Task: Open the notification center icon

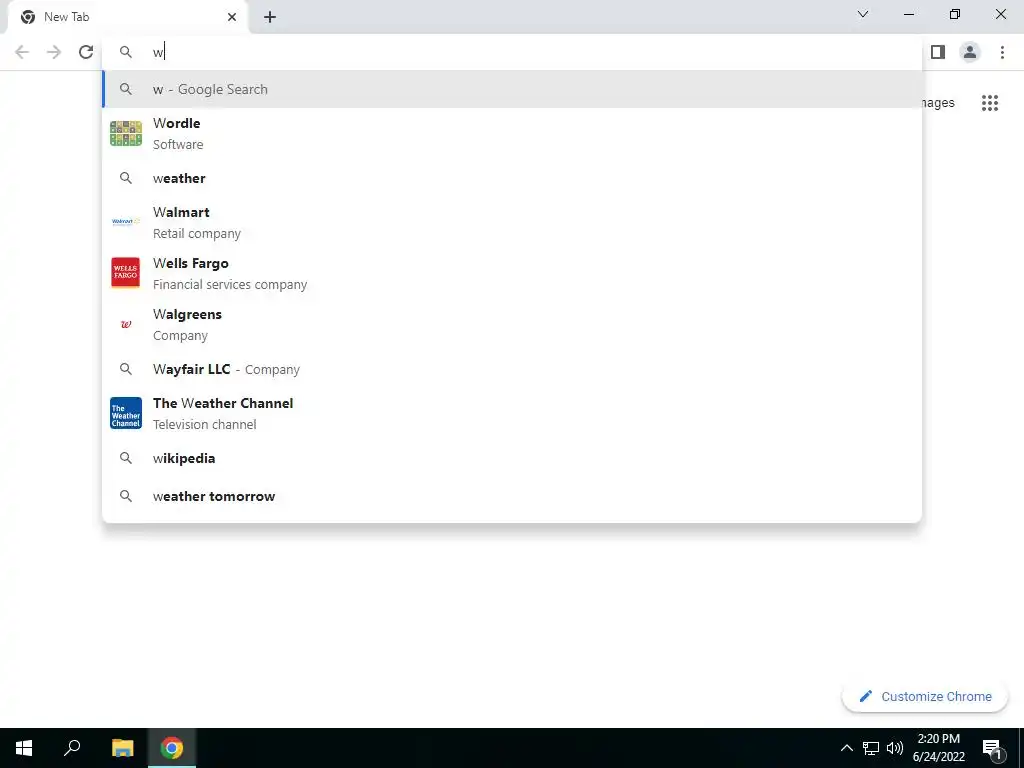Action: pos(992,748)
